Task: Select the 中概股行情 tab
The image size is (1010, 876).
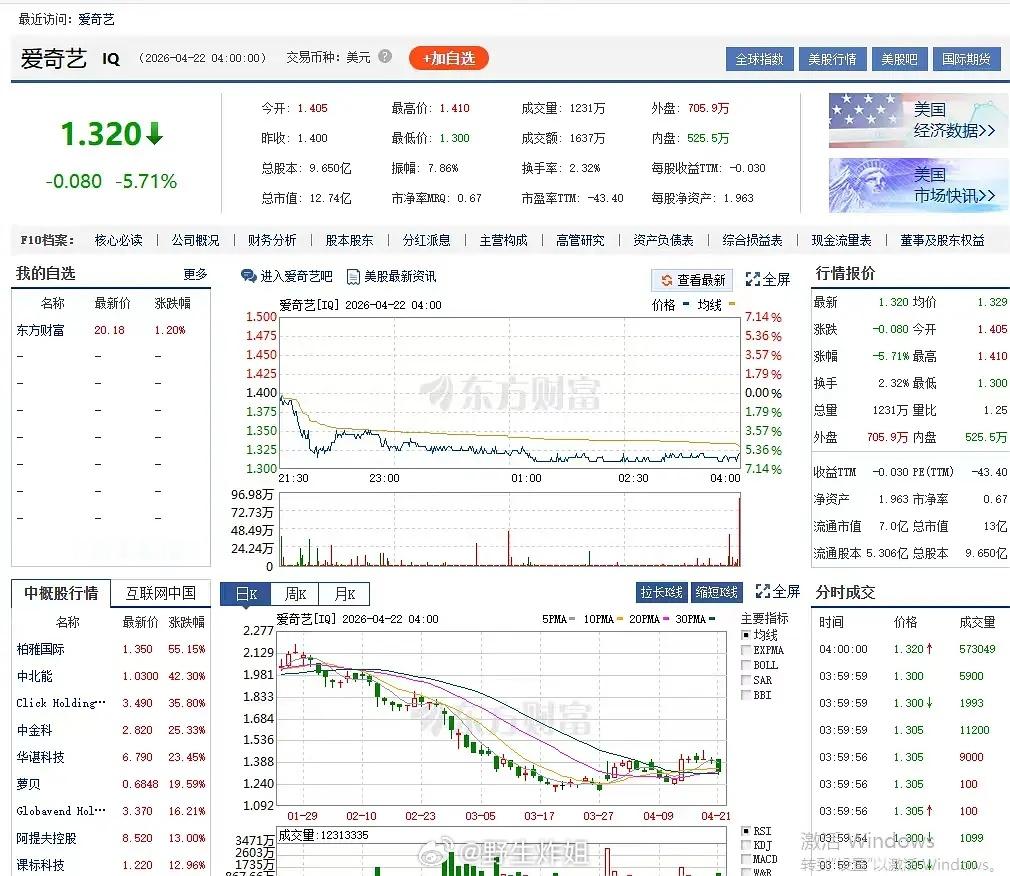Action: [x=61, y=593]
